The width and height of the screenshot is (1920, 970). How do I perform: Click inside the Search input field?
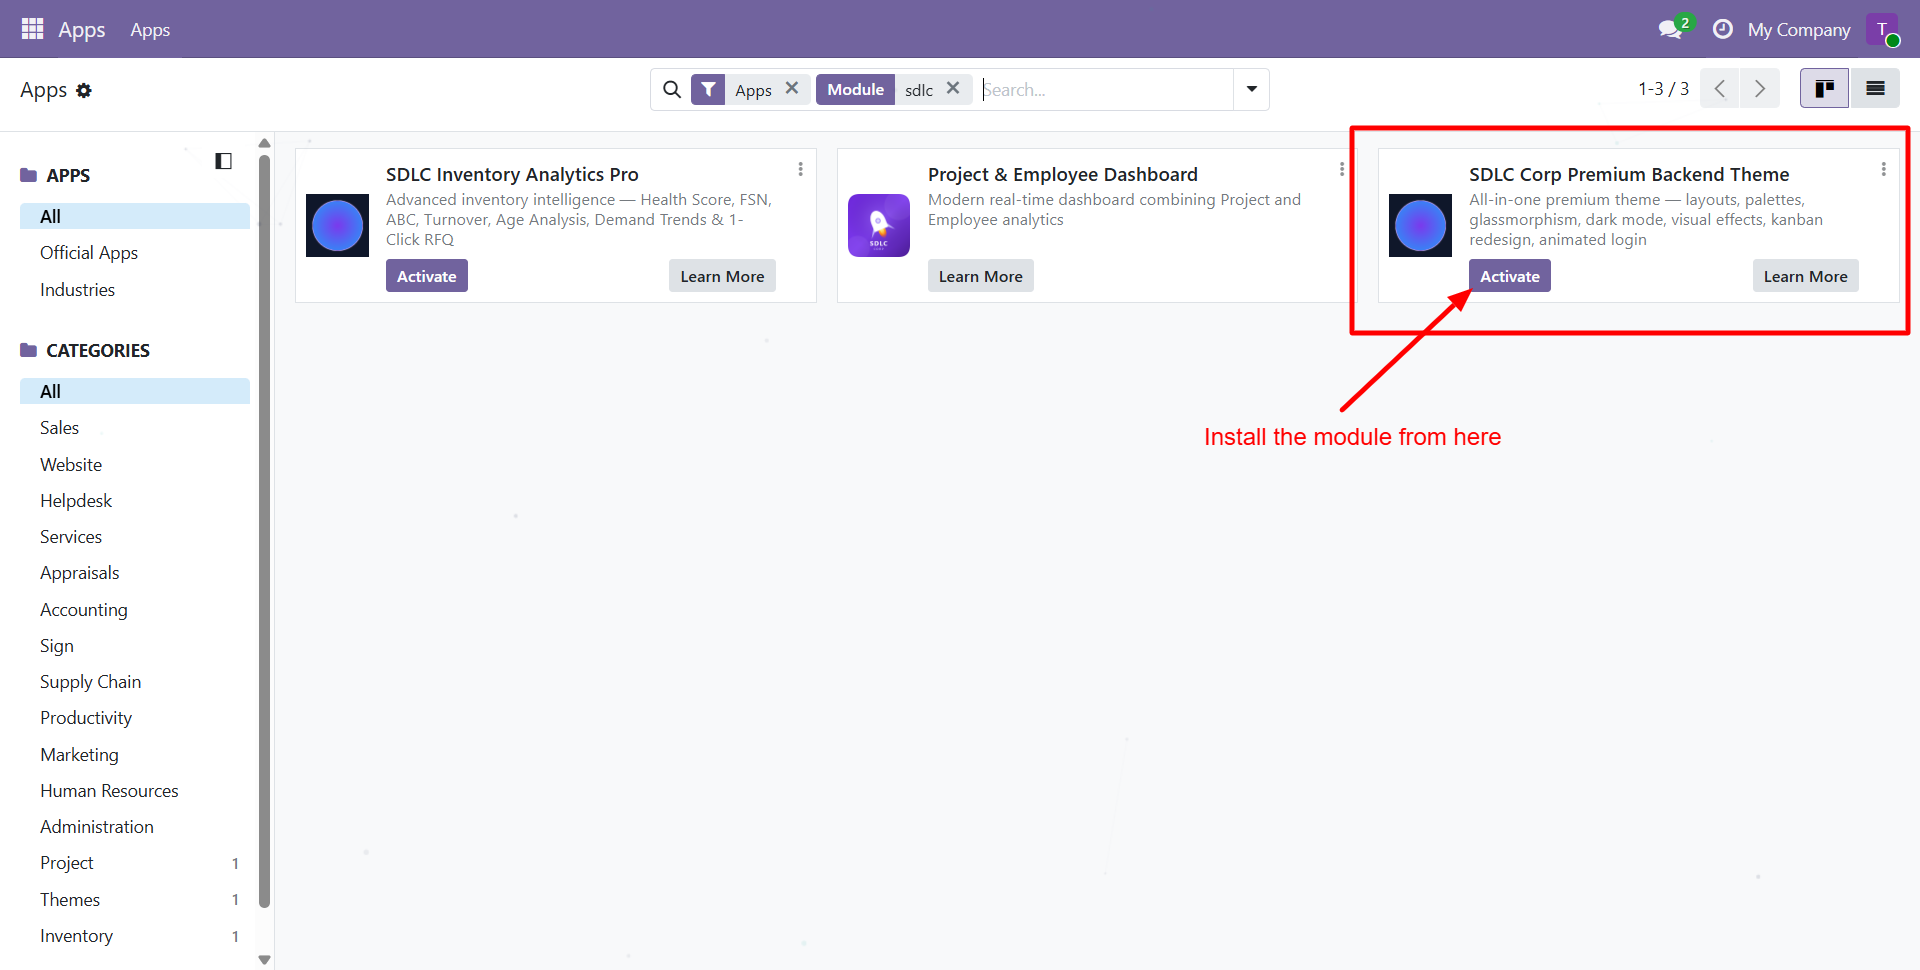[1100, 89]
